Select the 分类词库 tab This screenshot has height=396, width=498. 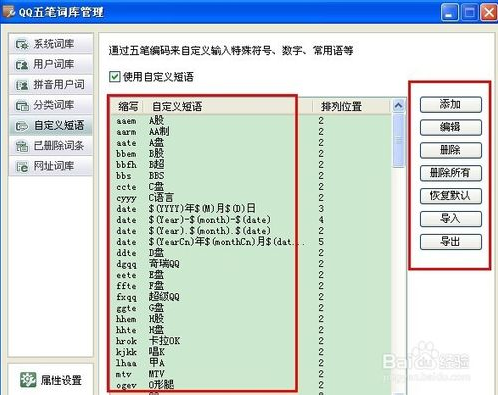[x=51, y=105]
